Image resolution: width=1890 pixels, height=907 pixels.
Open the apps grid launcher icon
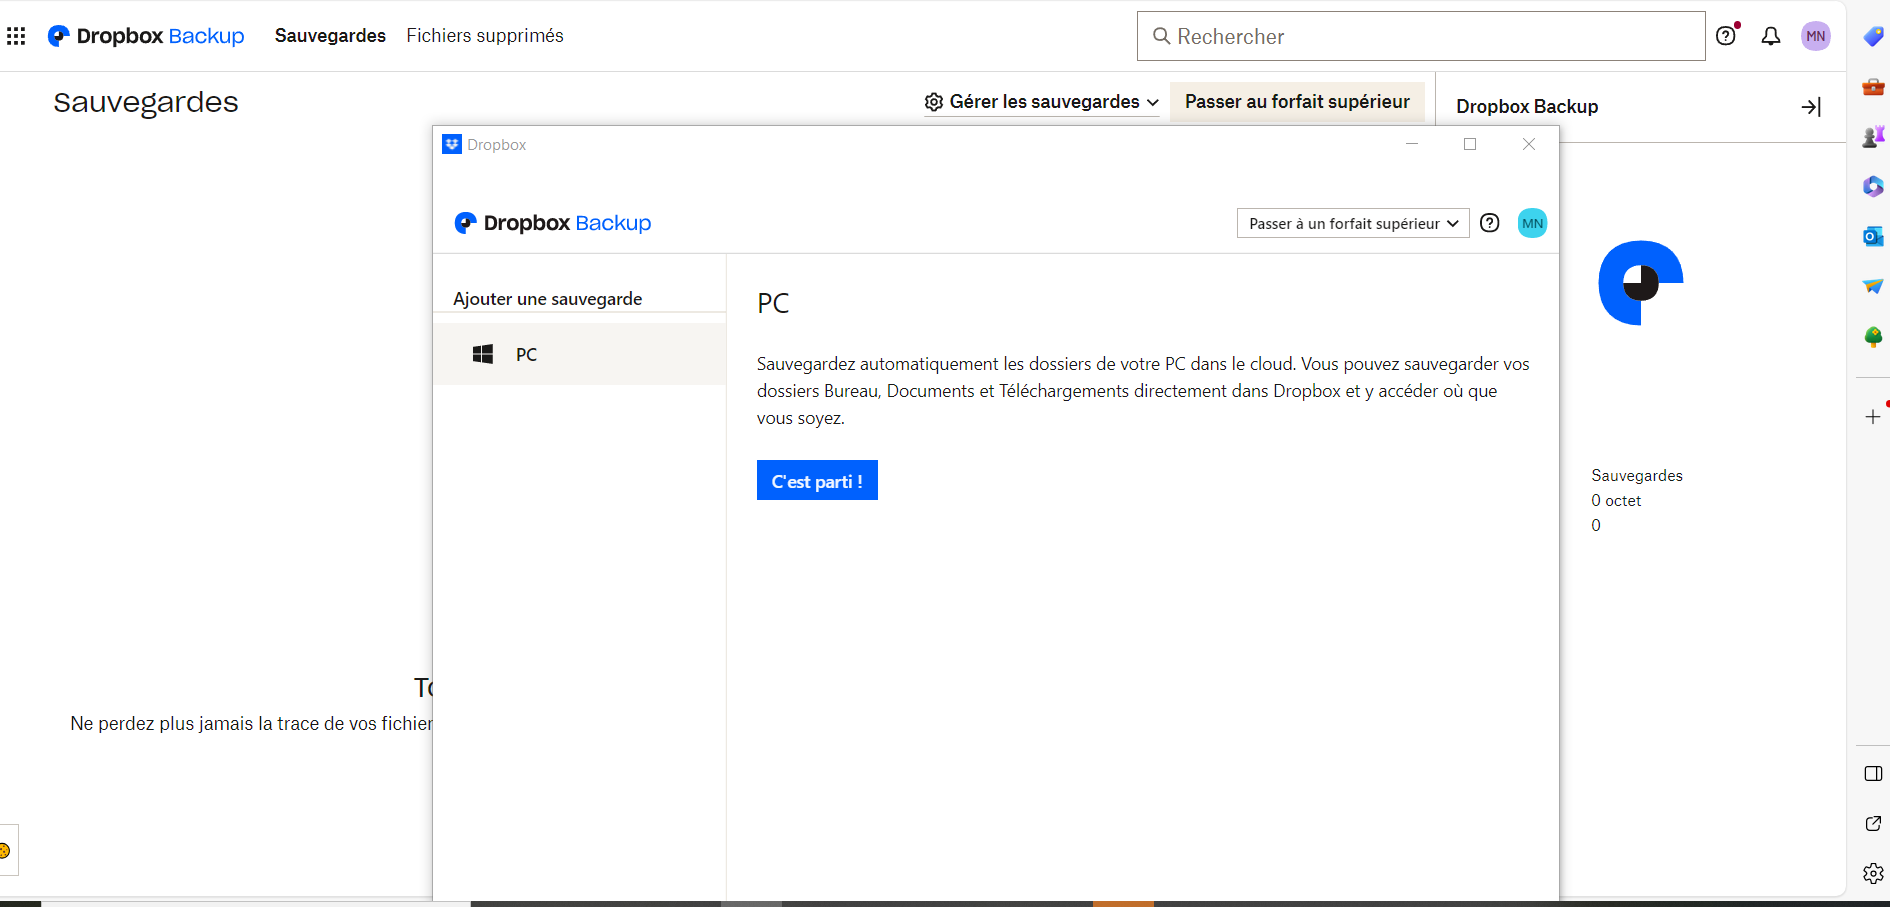click(16, 36)
